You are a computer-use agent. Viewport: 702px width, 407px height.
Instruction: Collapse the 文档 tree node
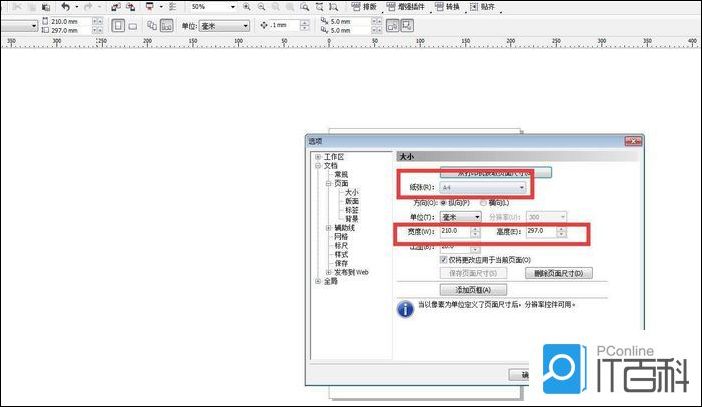tap(318, 166)
